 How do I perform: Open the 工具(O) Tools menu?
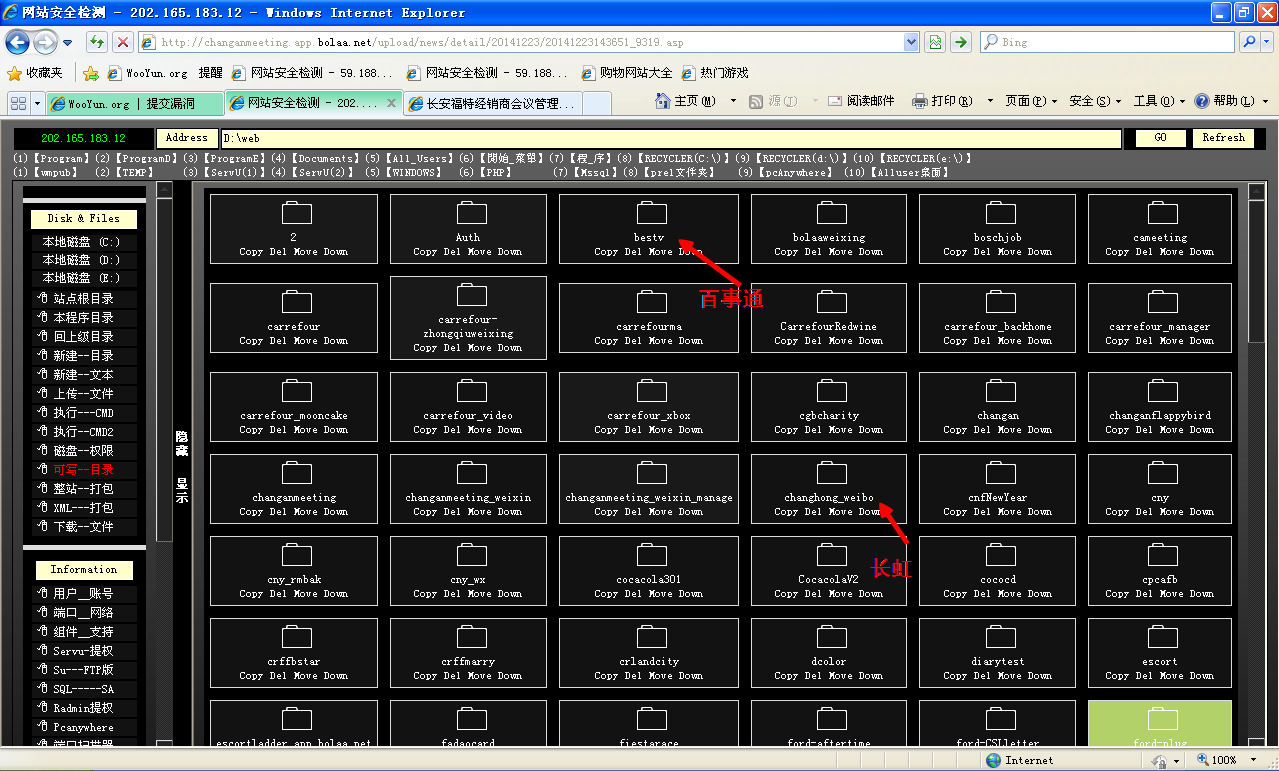pos(1159,101)
